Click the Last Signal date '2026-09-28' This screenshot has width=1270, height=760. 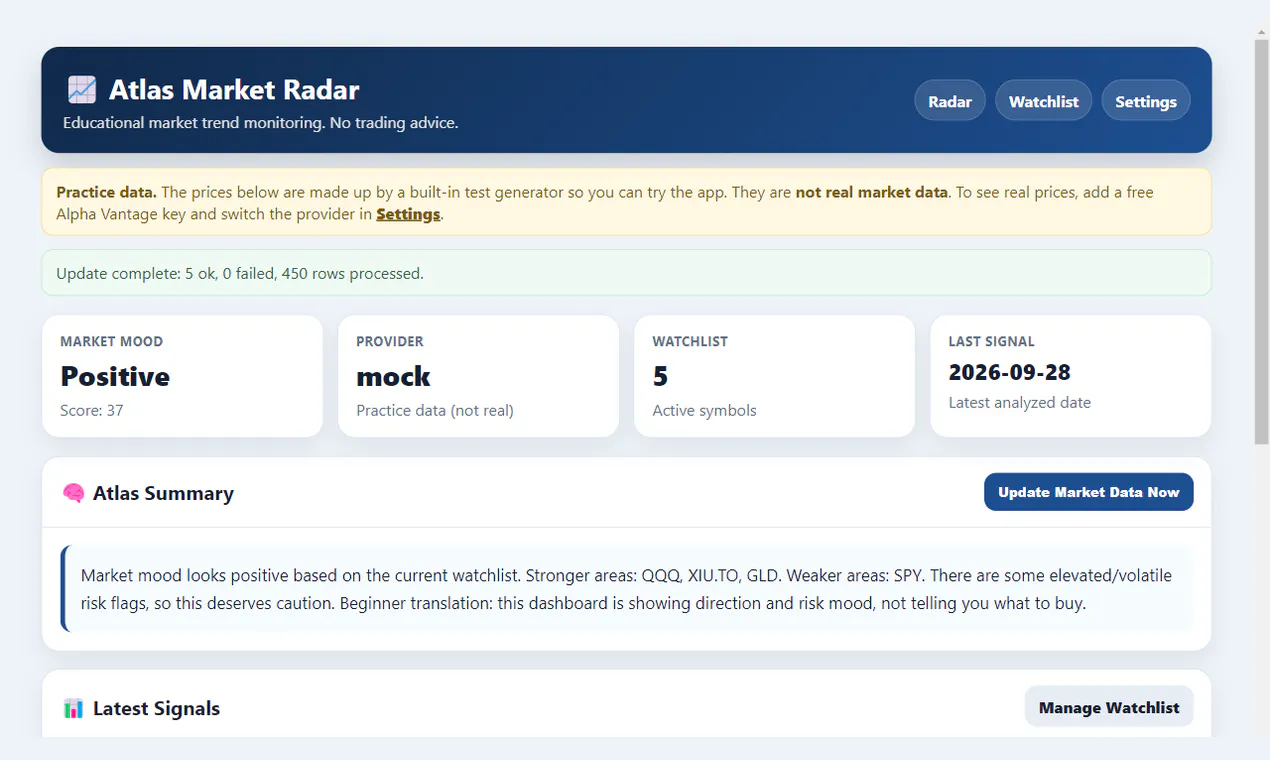click(1009, 372)
